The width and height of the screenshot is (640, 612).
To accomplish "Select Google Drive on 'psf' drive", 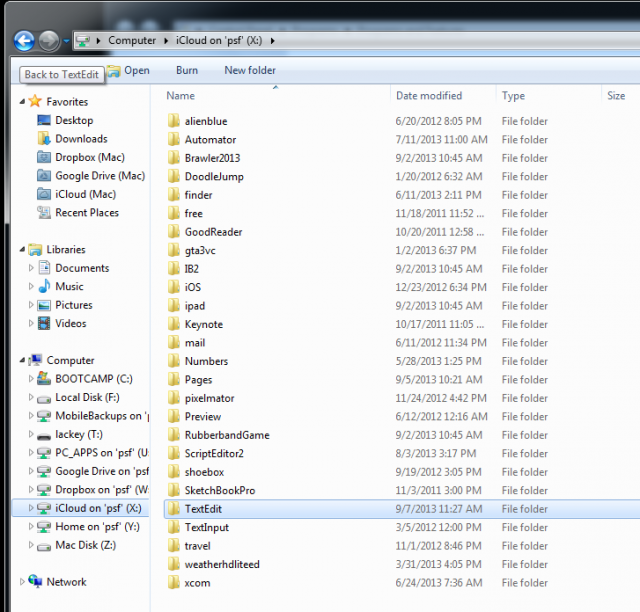I will 102,471.
